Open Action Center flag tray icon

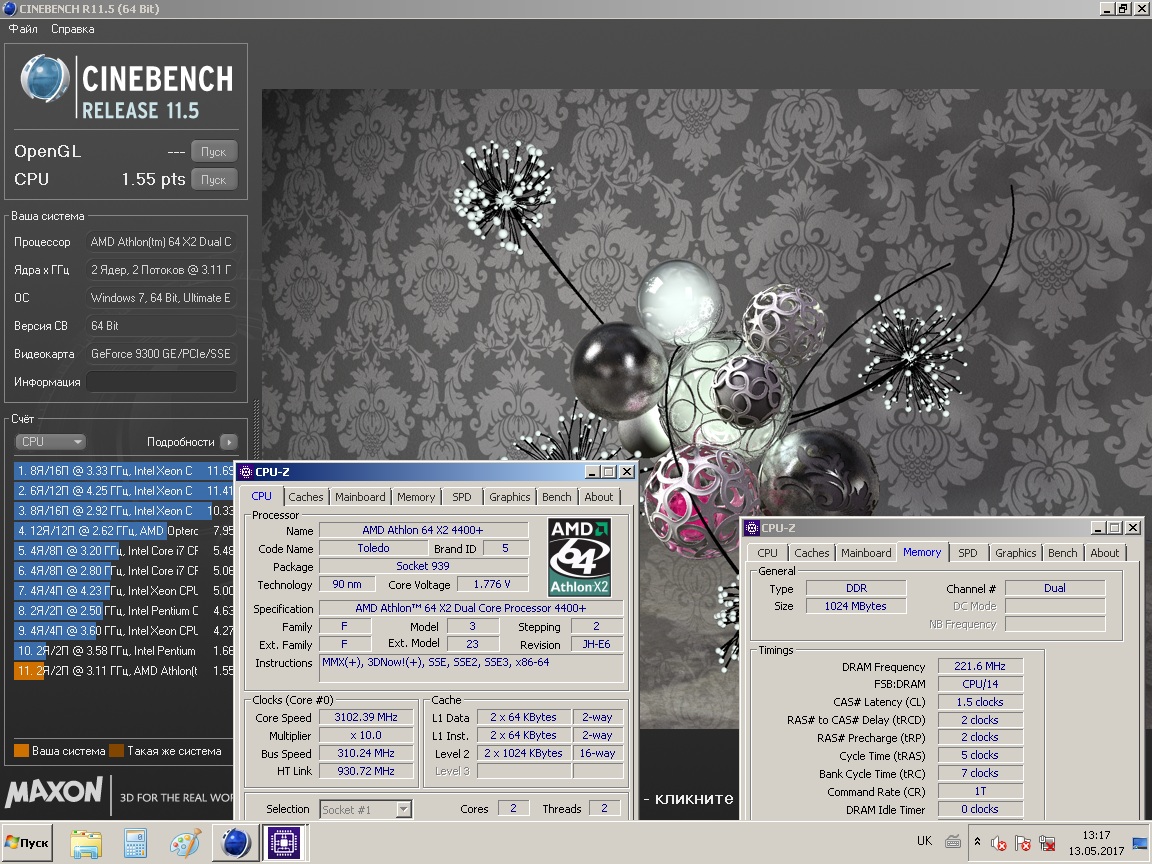1023,843
